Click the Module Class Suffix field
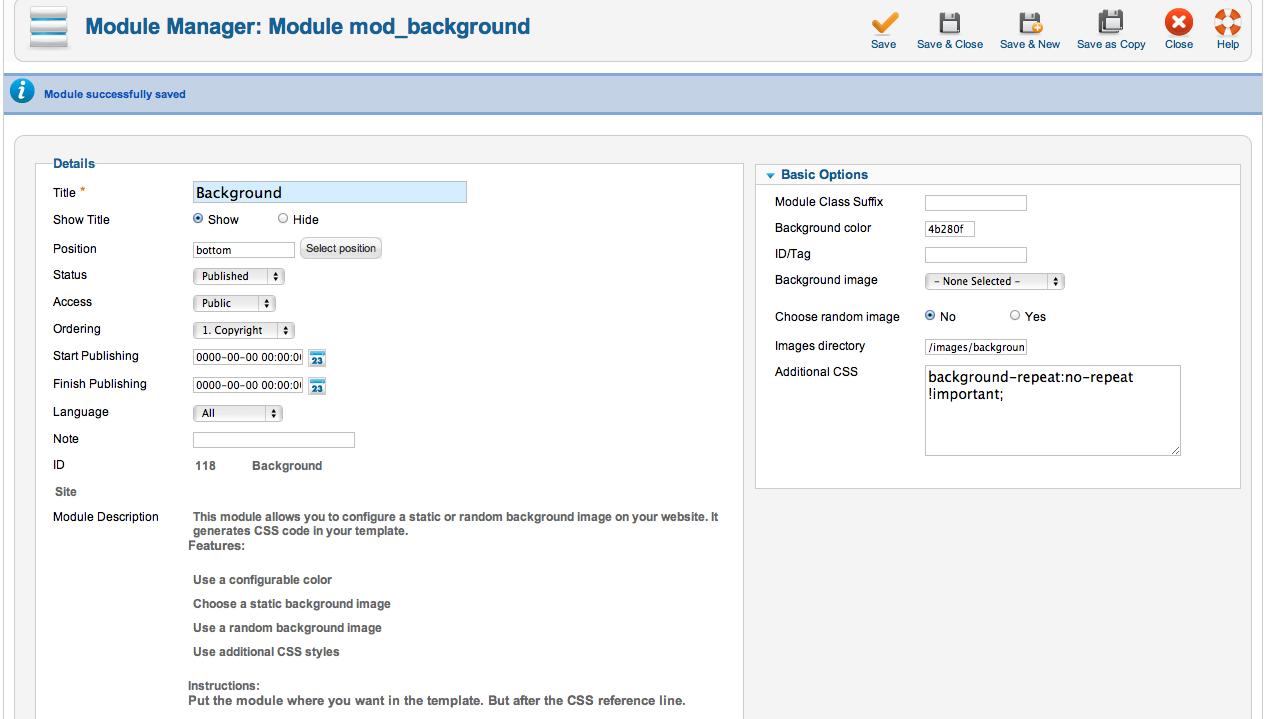The width and height of the screenshot is (1266, 719). click(976, 203)
